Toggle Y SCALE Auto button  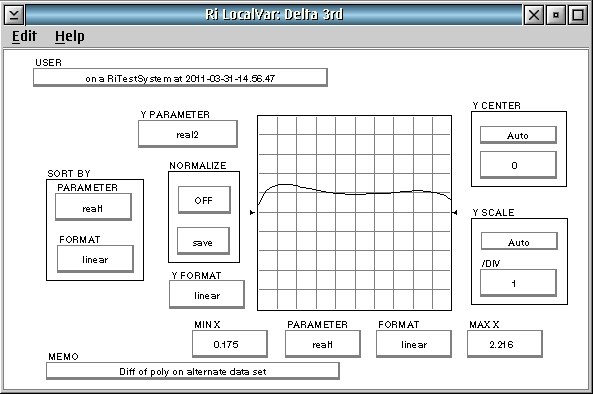tap(519, 242)
